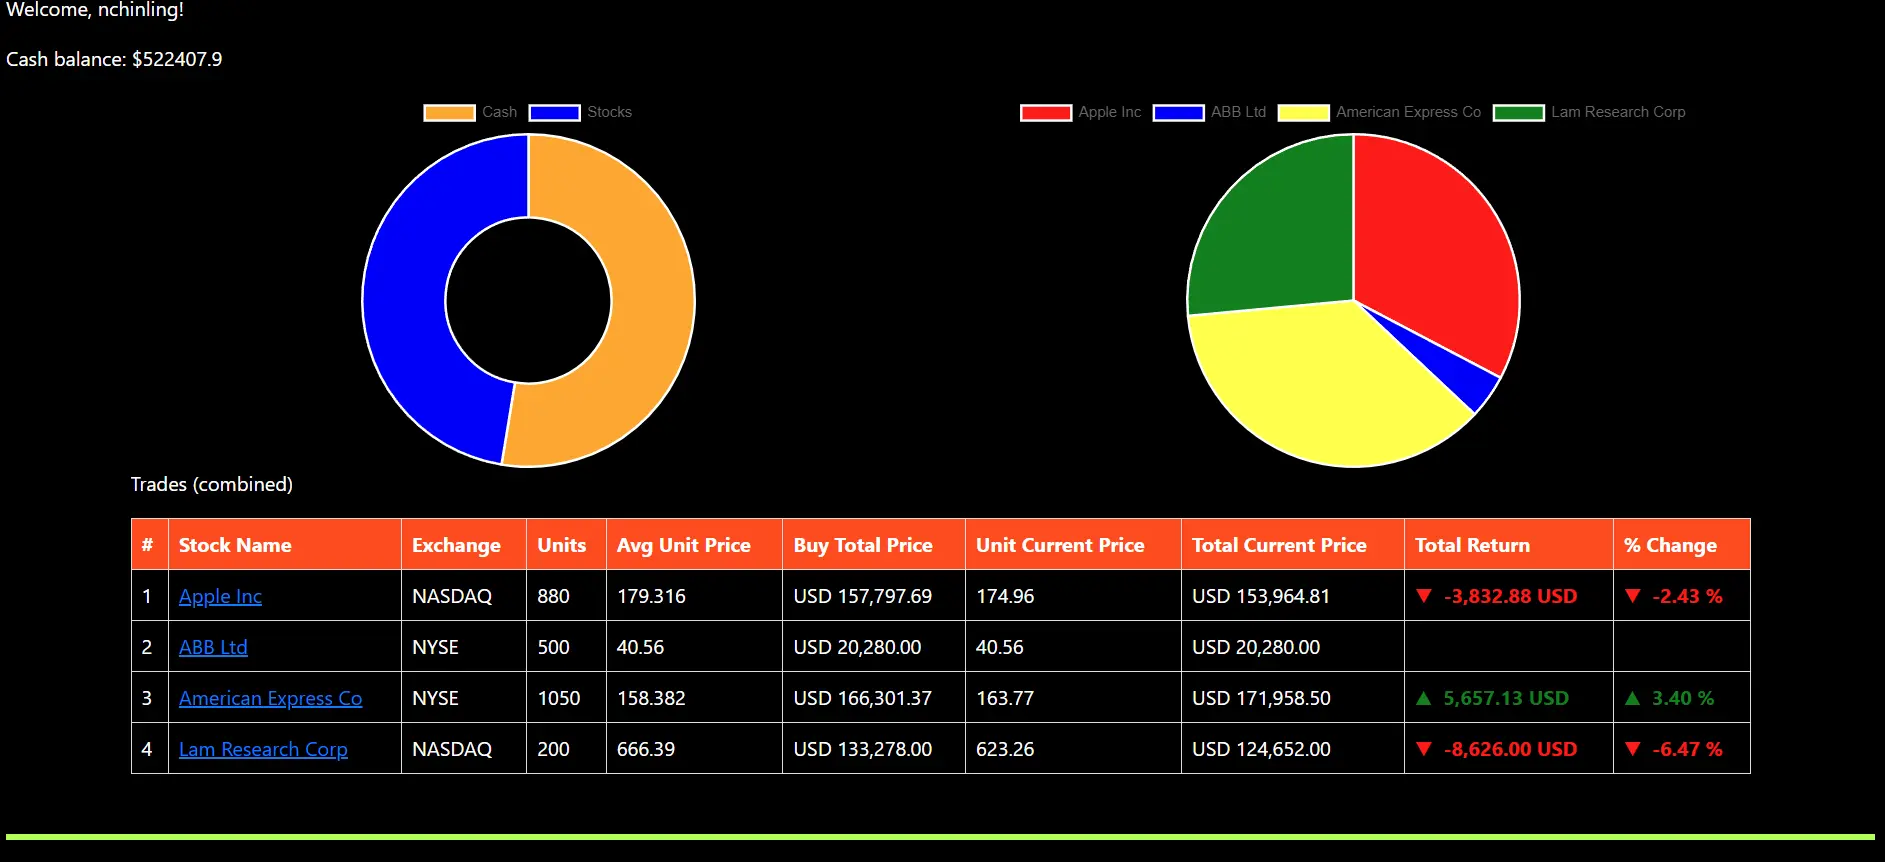Click the Exchange column header
The image size is (1885, 862).
(x=464, y=545)
